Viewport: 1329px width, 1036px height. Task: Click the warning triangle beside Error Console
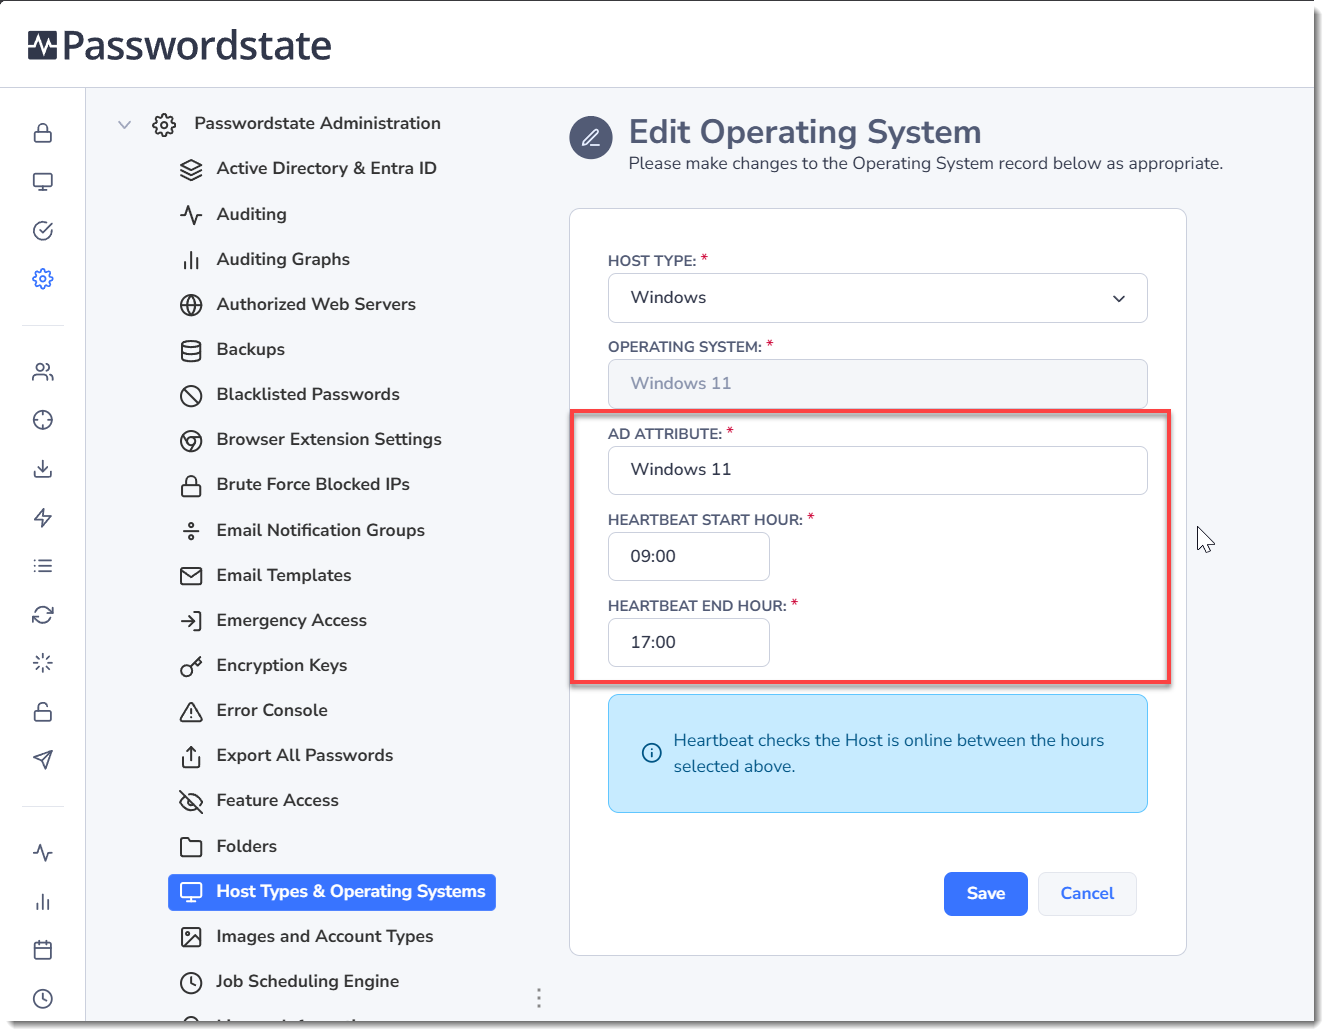coord(191,711)
